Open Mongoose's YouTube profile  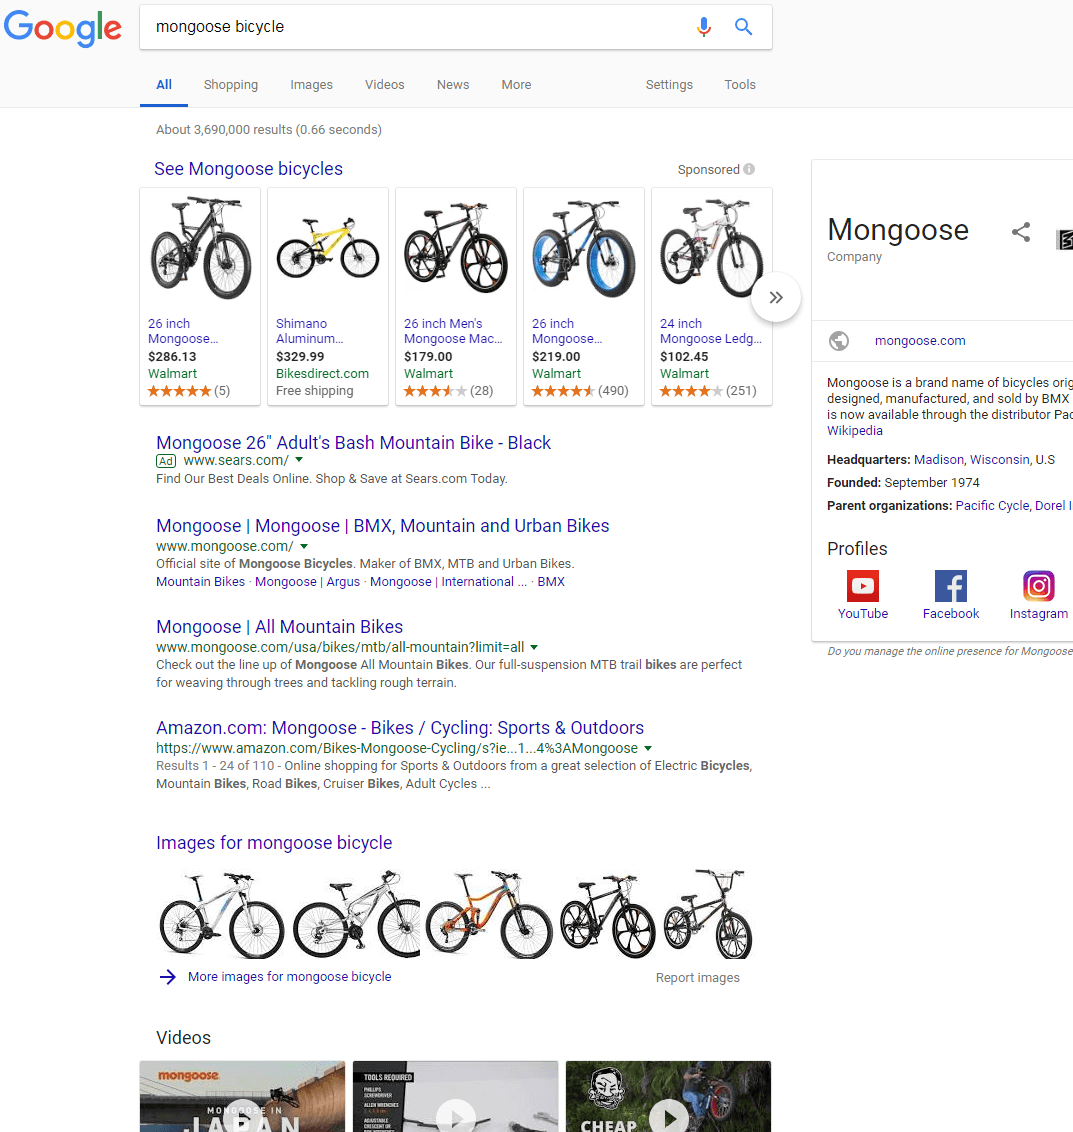click(862, 586)
